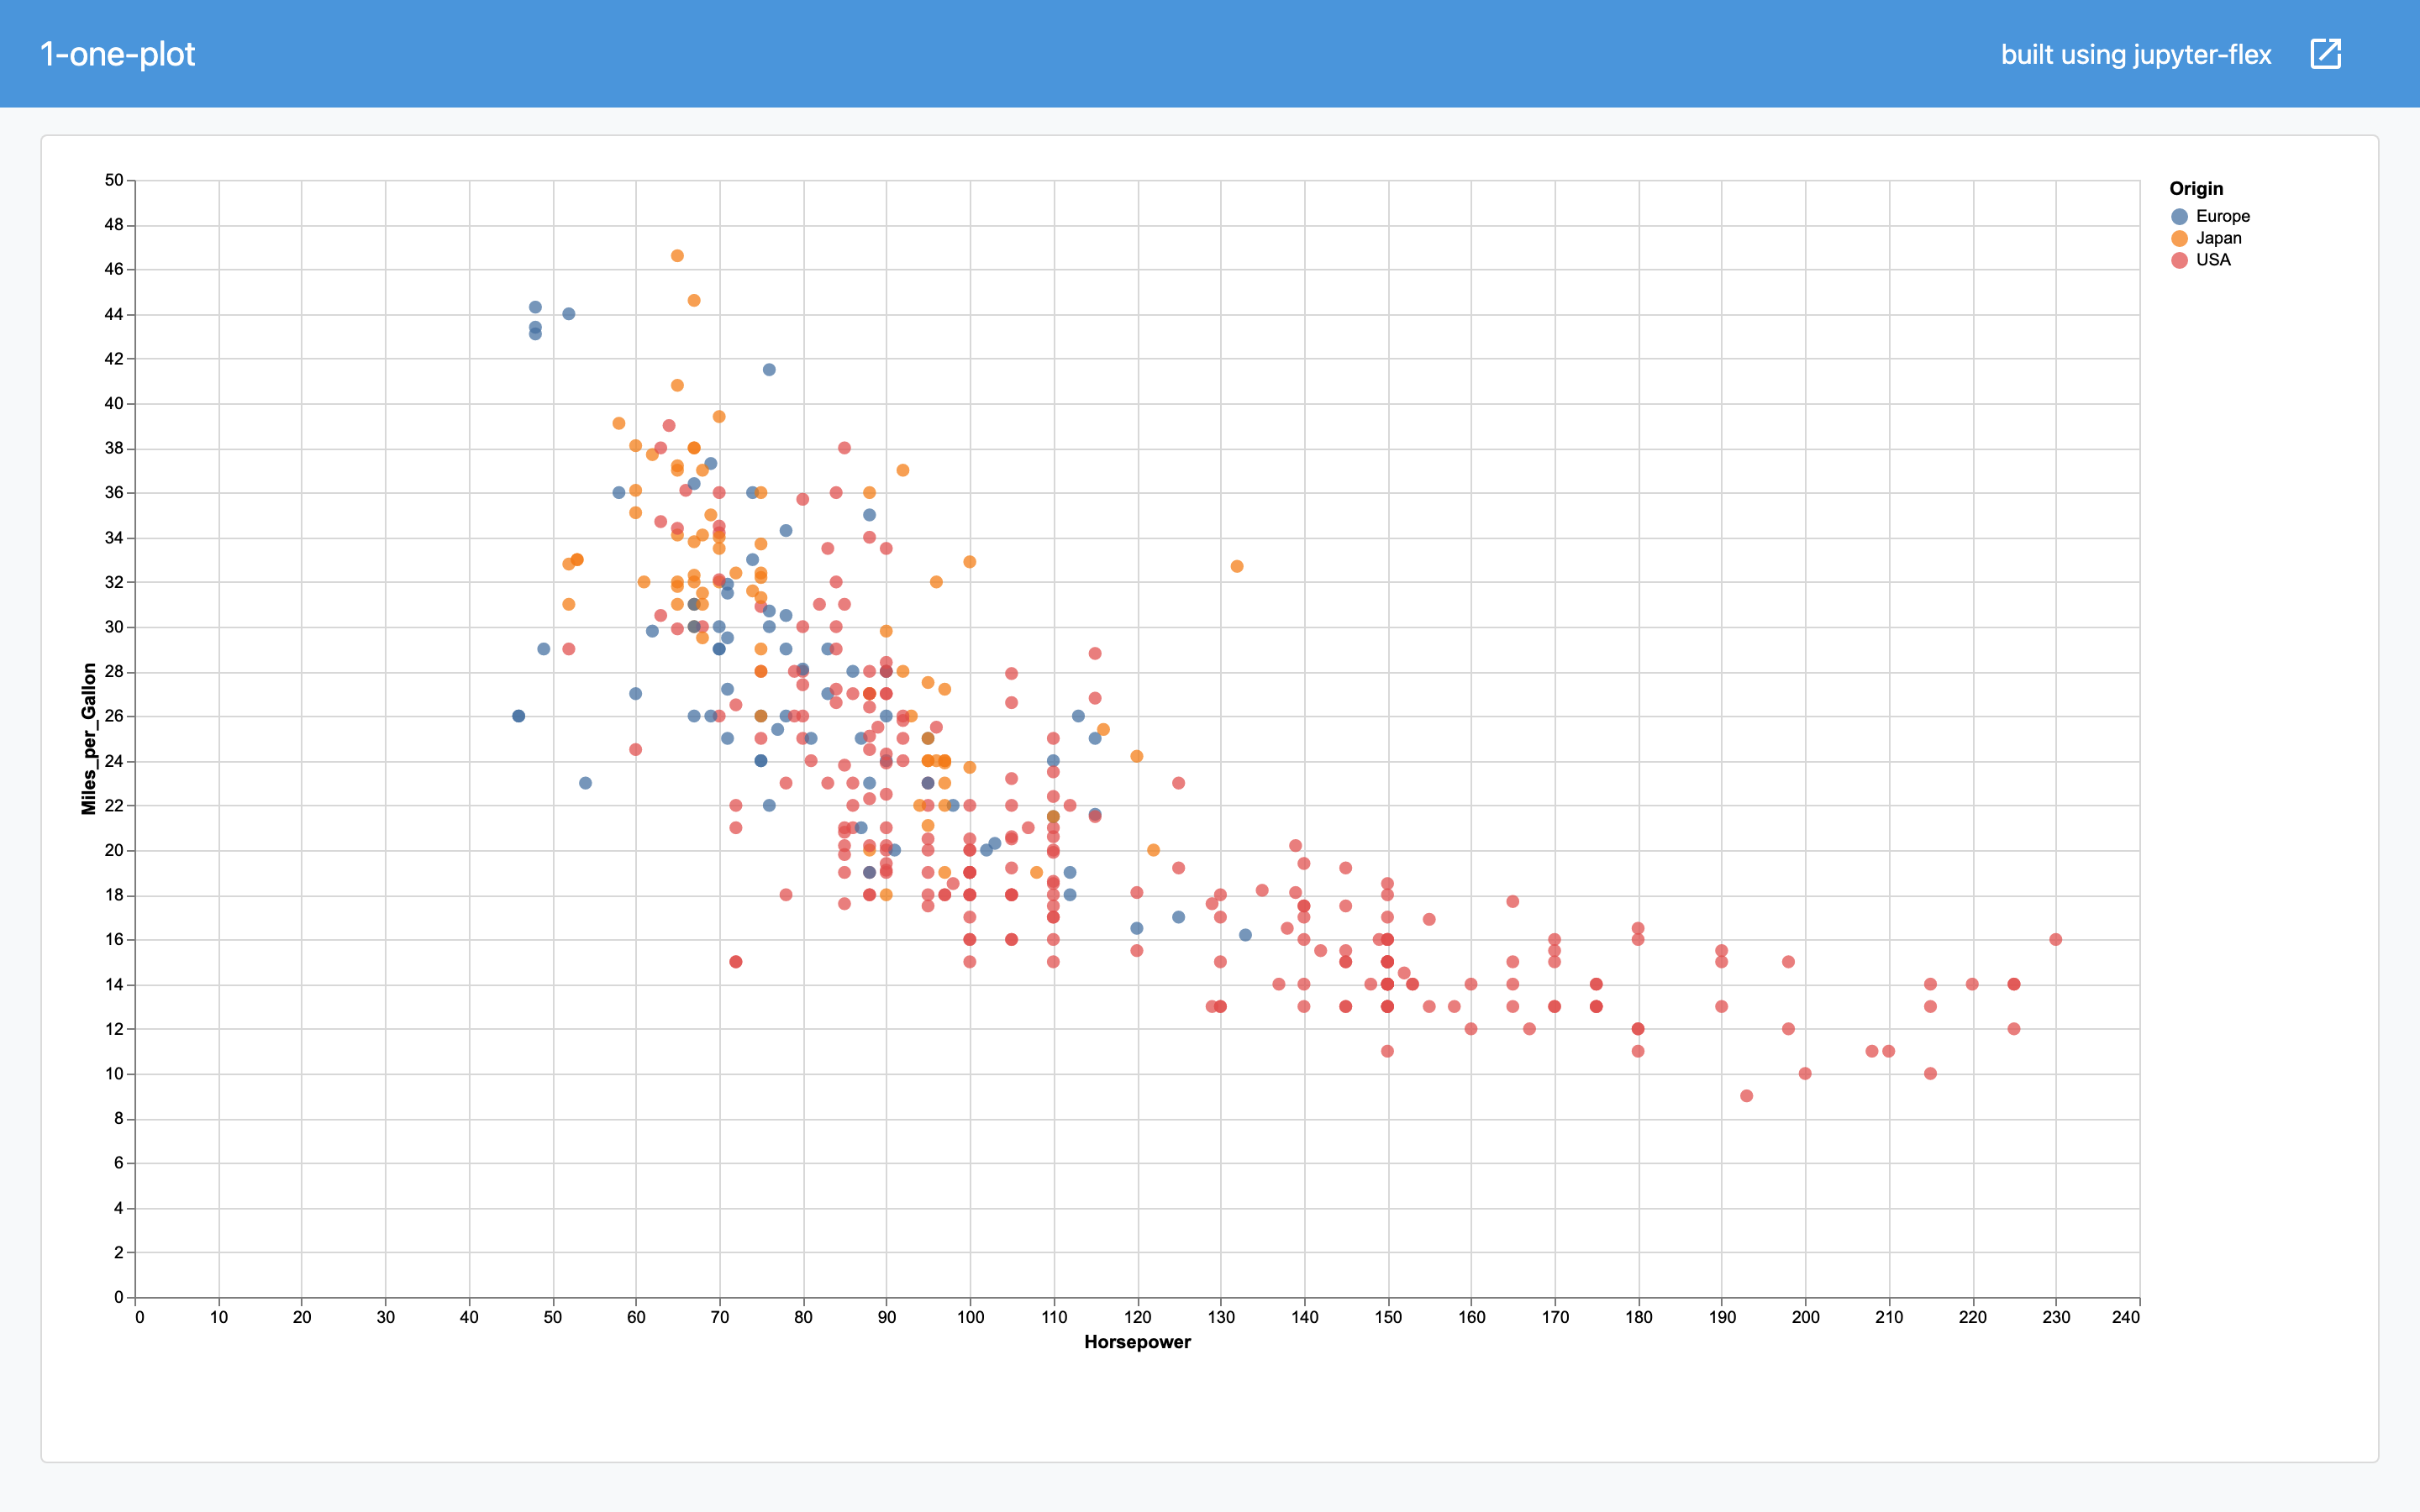Screen dimensions: 2420x1512
Task: Select the Japan legend label
Action: point(2218,239)
